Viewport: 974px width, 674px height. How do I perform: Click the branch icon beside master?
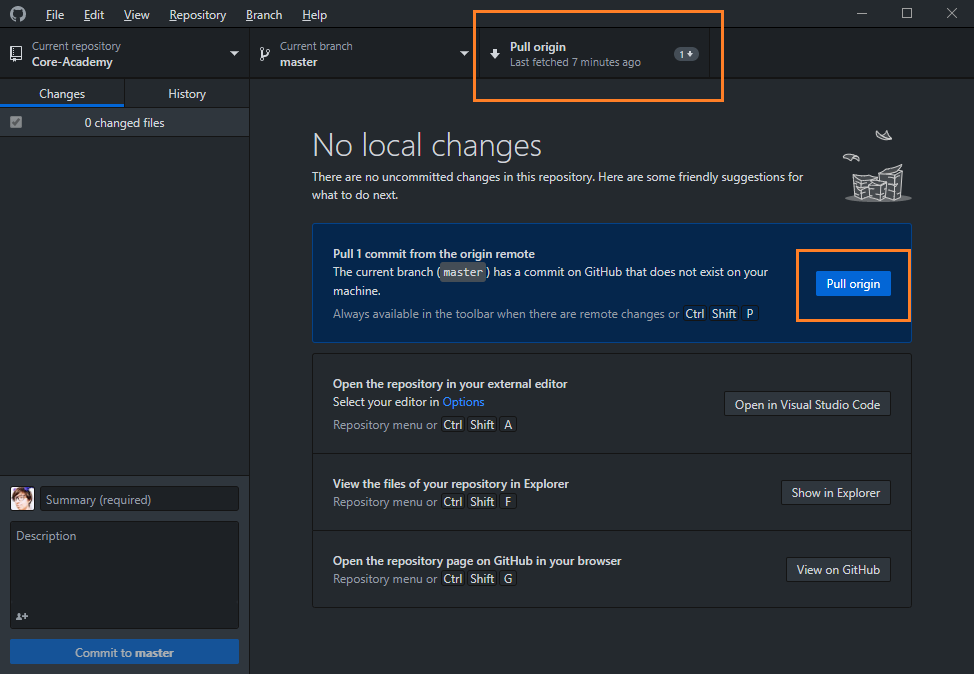[x=265, y=54]
